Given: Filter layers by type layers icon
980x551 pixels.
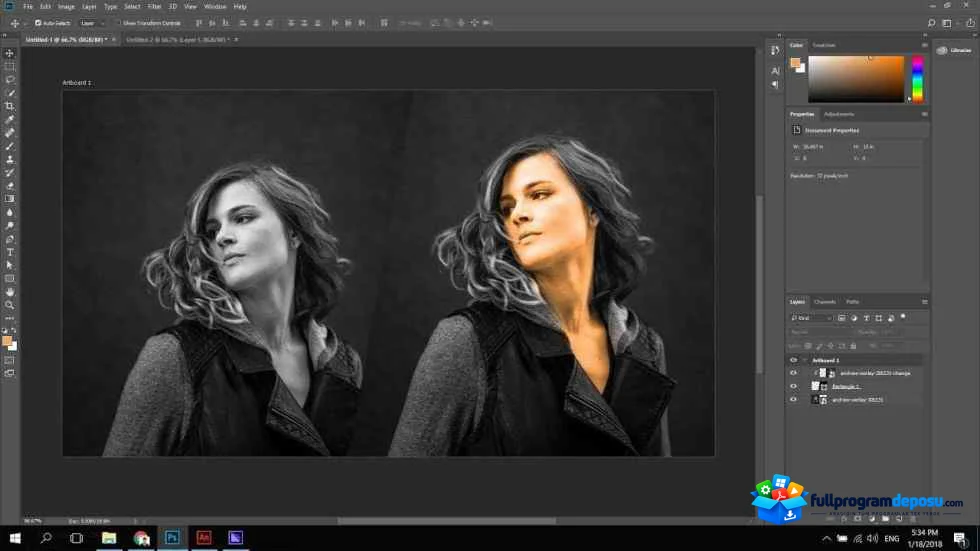Looking at the screenshot, I should [866, 318].
